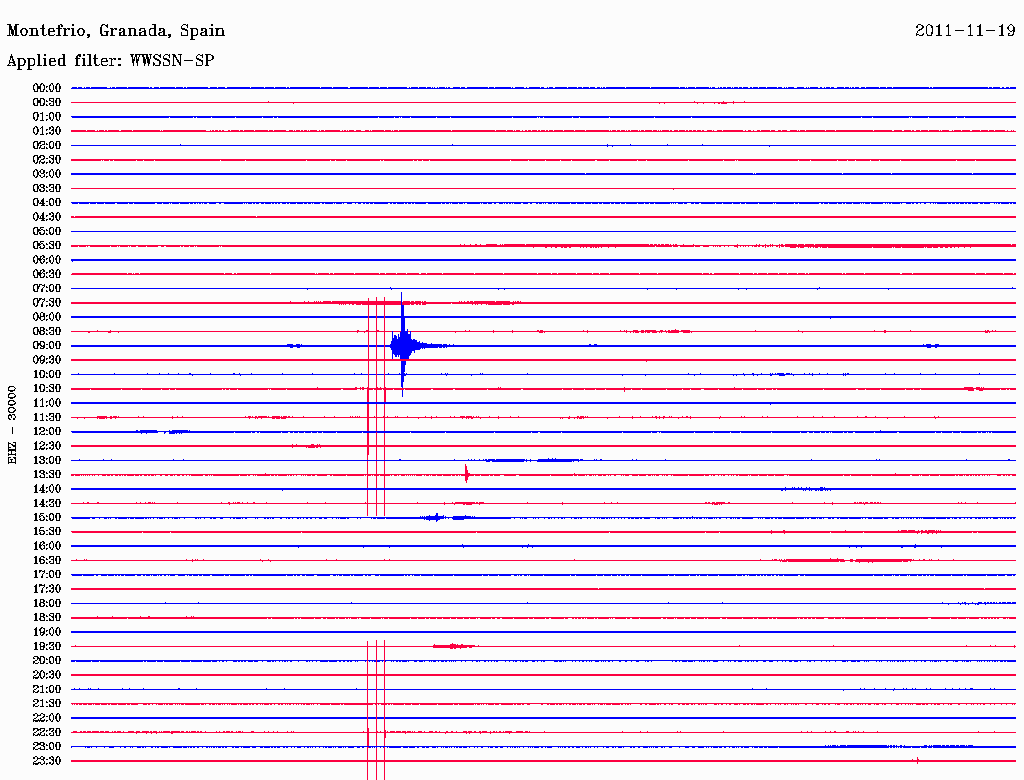Click the 16:00 time label
1024x780 pixels.
(47, 545)
